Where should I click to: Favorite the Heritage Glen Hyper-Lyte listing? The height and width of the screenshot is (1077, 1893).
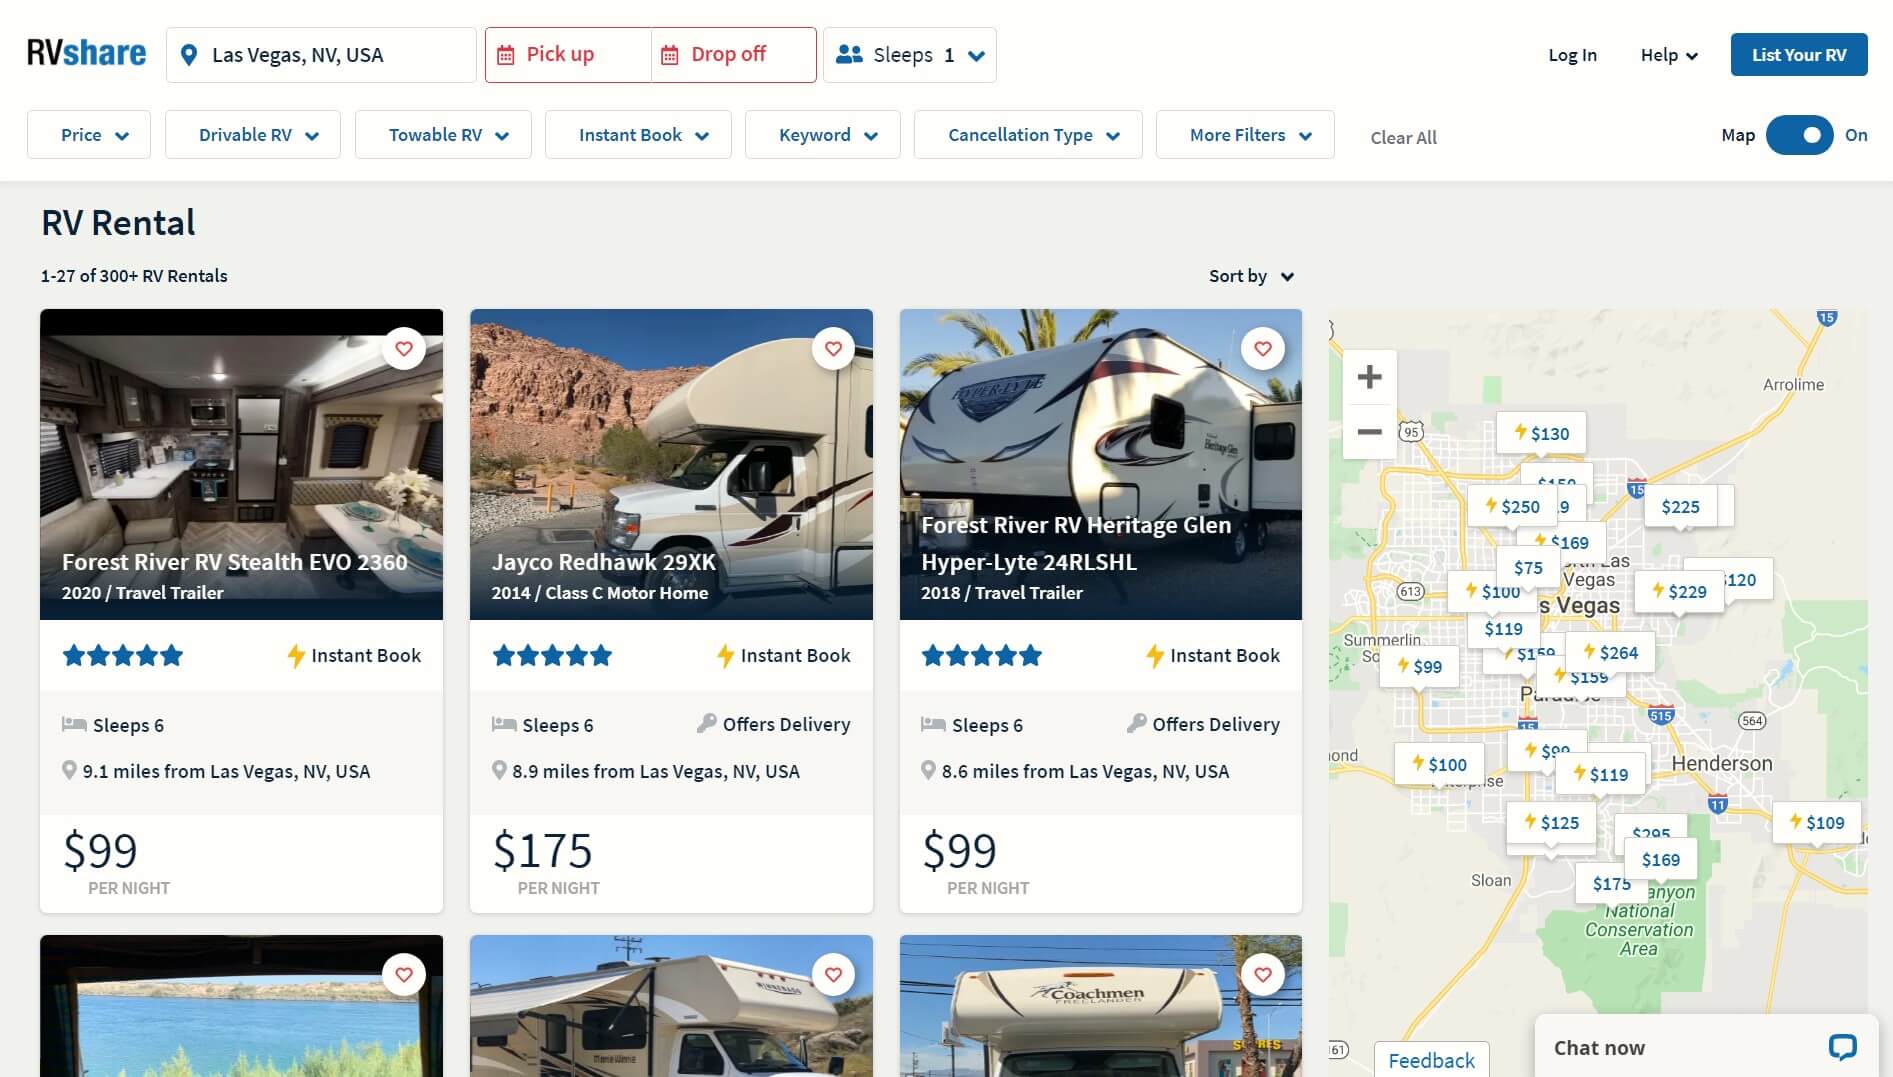point(1263,348)
